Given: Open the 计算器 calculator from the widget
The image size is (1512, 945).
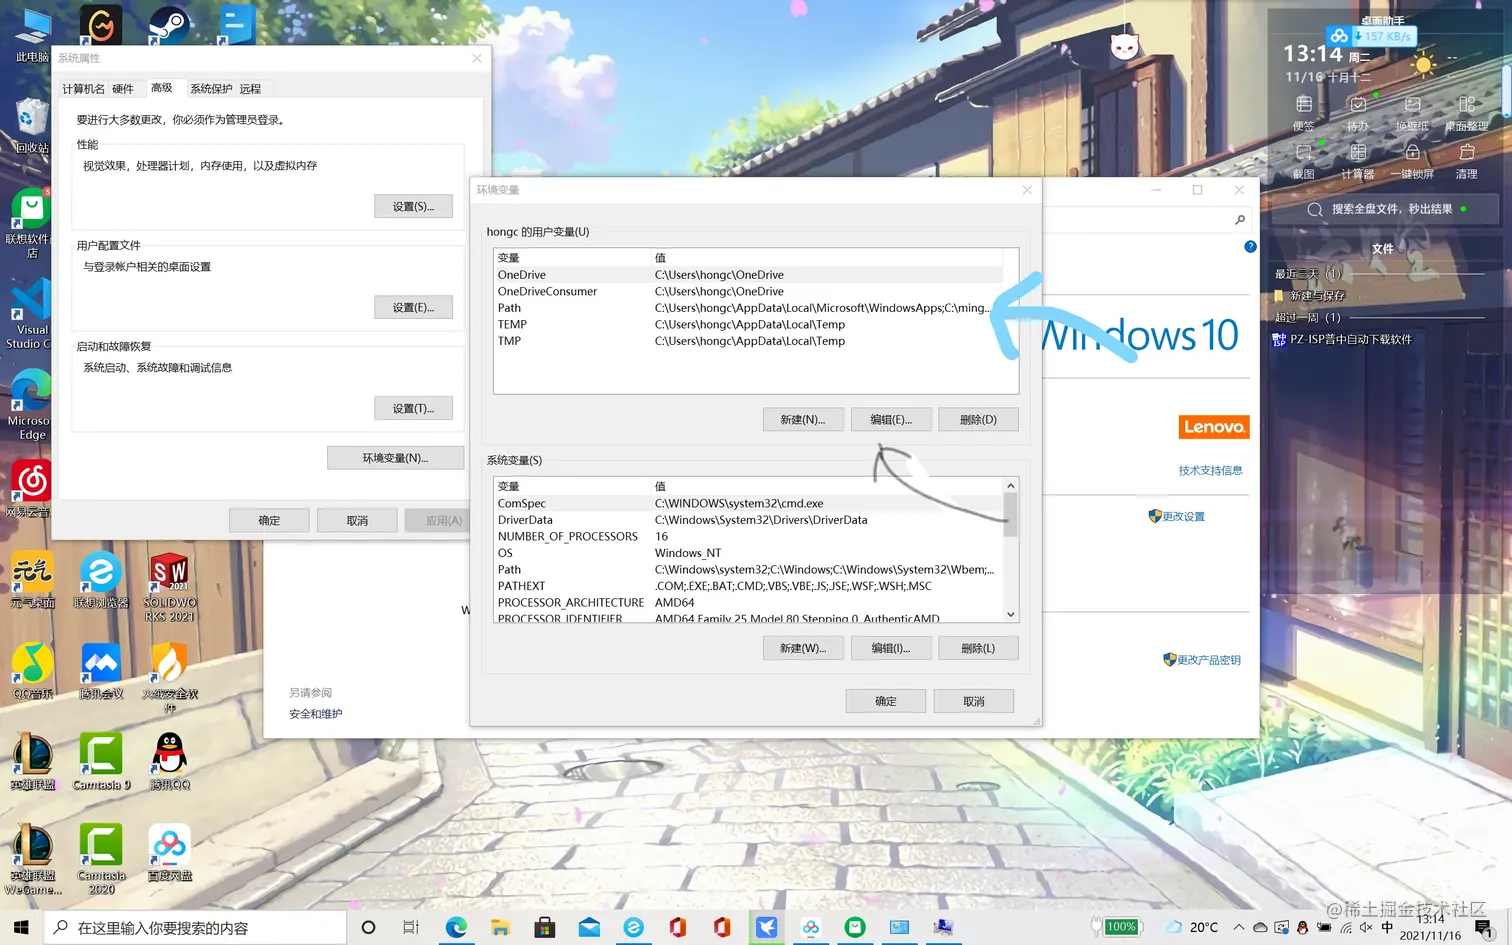Looking at the screenshot, I should (x=1357, y=162).
